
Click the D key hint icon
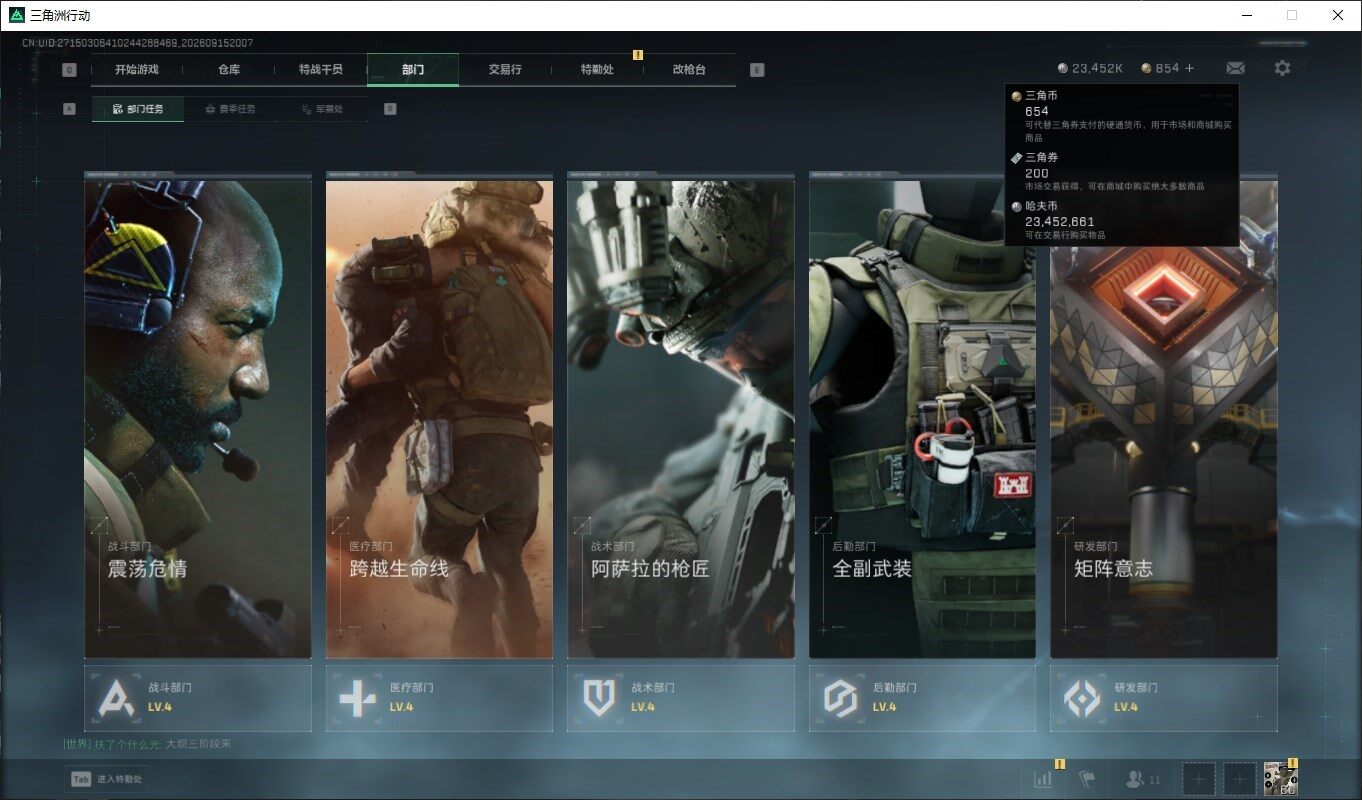click(390, 109)
